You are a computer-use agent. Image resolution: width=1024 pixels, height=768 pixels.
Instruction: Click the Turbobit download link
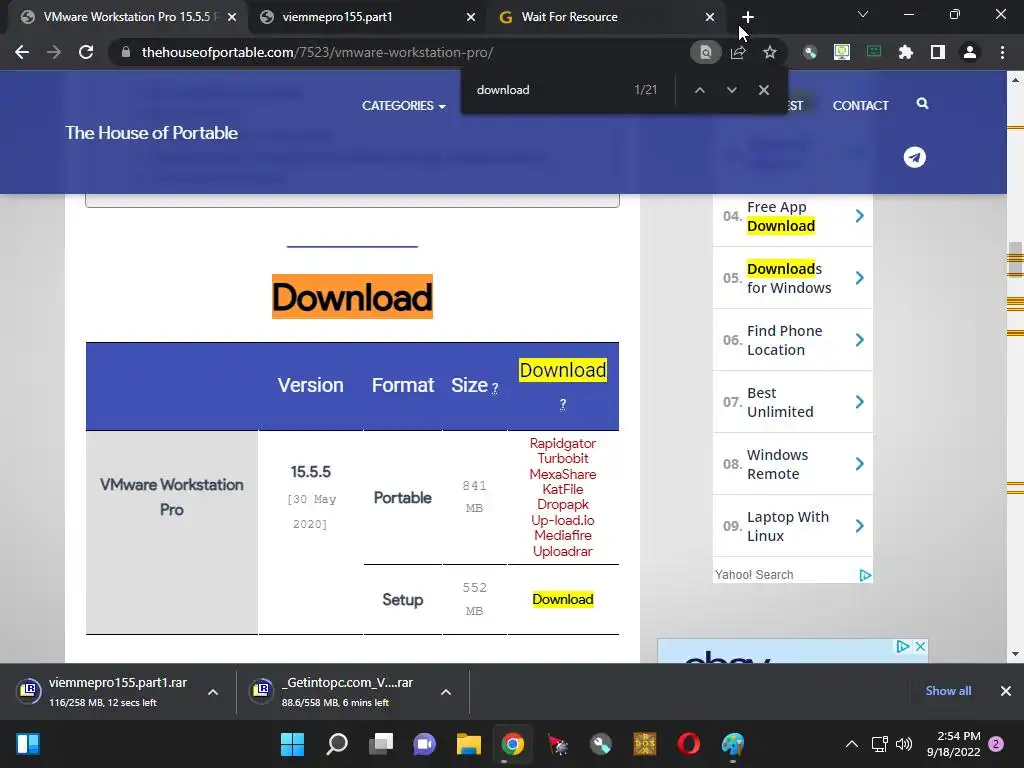pyautogui.click(x=562, y=458)
